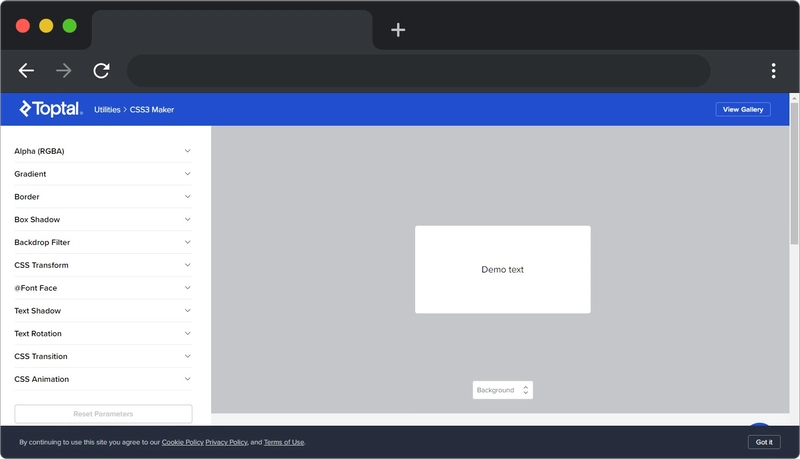Open the Cookie Policy link
This screenshot has width=800, height=459.
pyautogui.click(x=183, y=442)
